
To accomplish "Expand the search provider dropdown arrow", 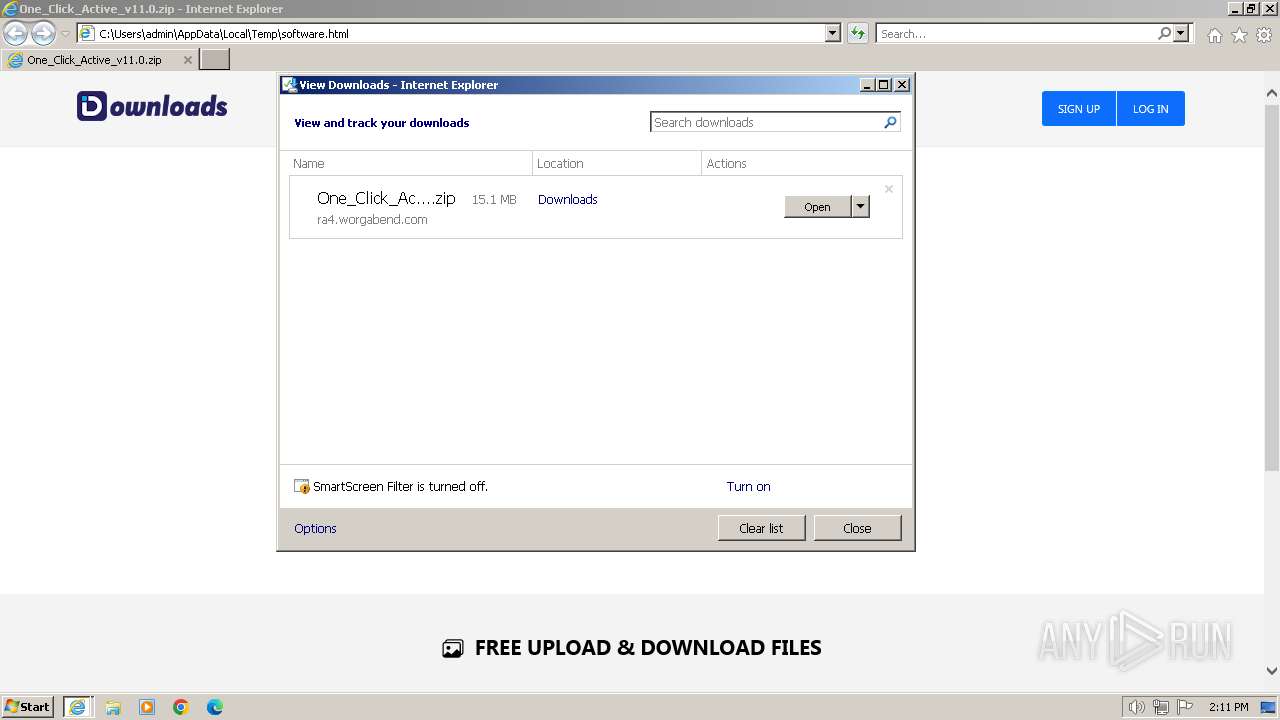I will point(1181,33).
